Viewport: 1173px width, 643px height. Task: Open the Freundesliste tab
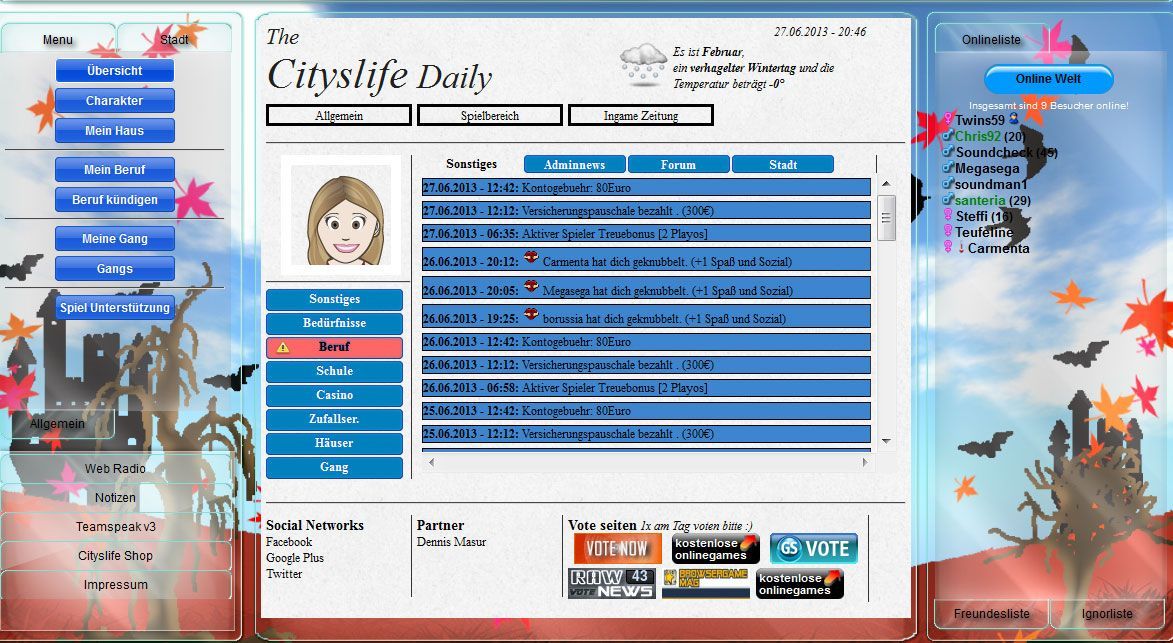coord(991,614)
